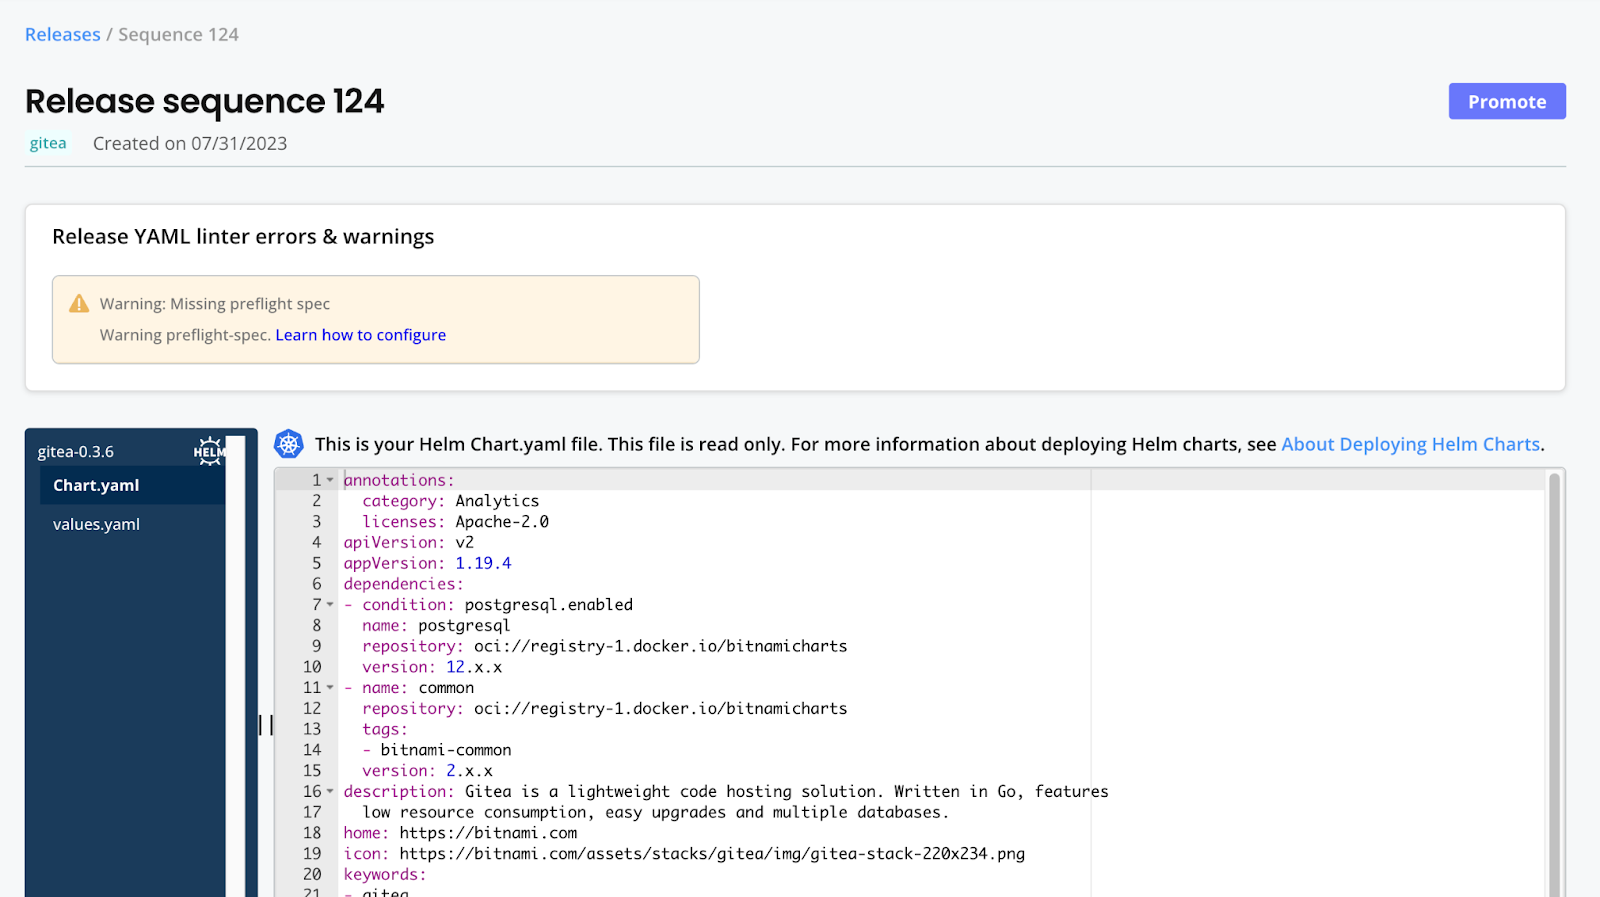Click the 'appVersion: 1.19.4' line
The width and height of the screenshot is (1600, 897).
[428, 563]
